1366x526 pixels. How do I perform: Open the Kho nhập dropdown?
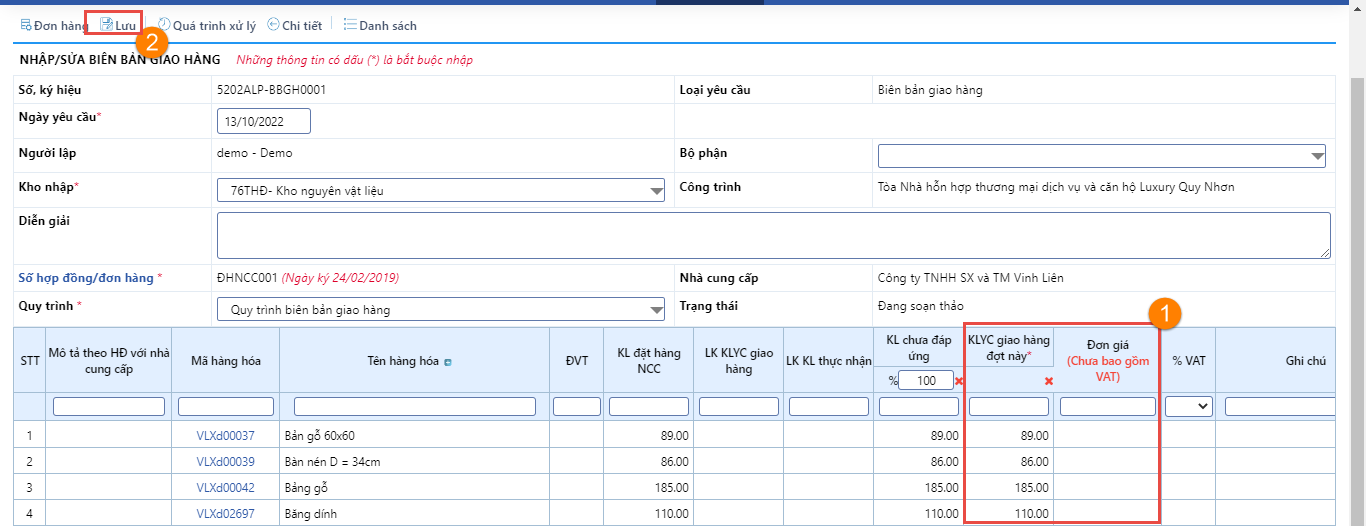(x=441, y=190)
